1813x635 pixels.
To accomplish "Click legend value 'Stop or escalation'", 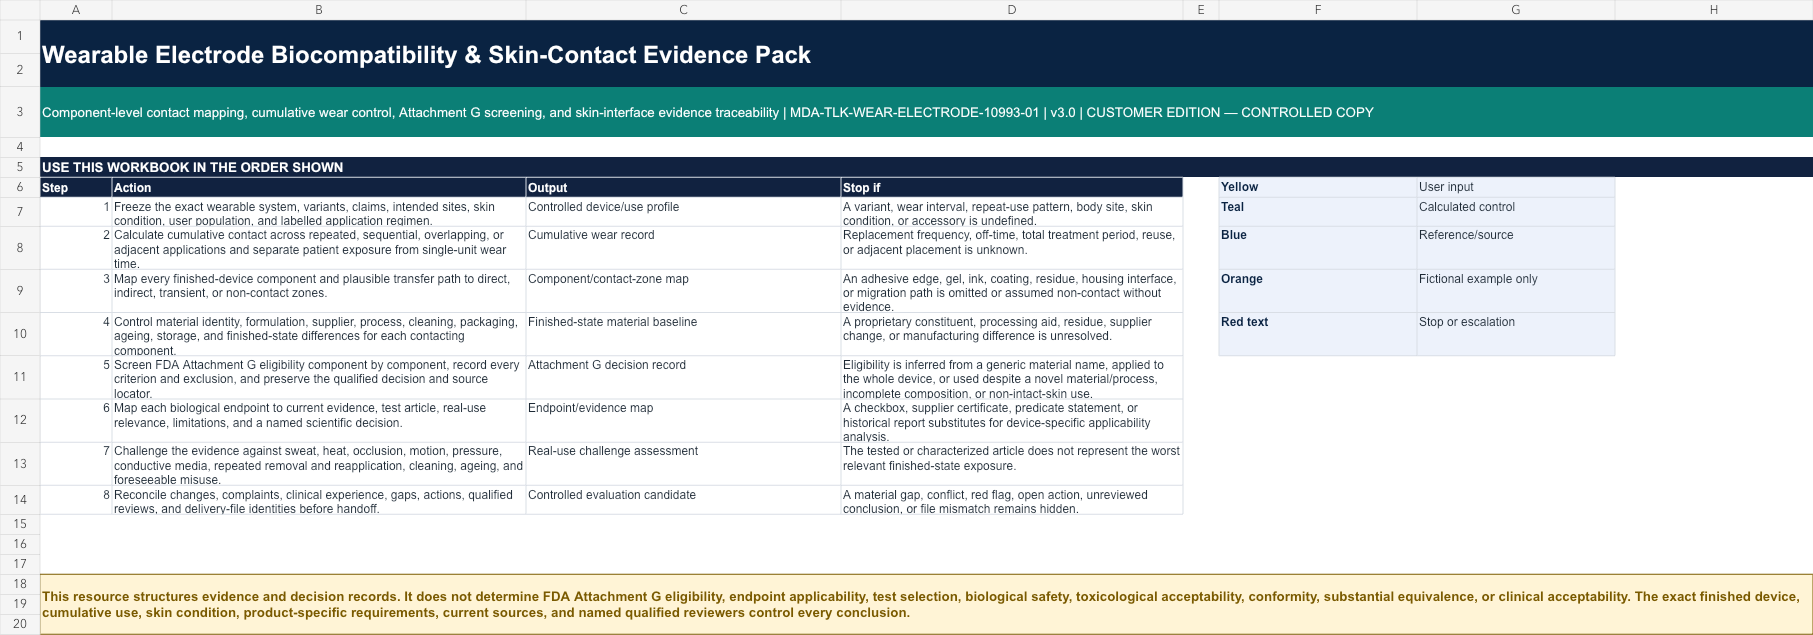I will [x=1516, y=334].
